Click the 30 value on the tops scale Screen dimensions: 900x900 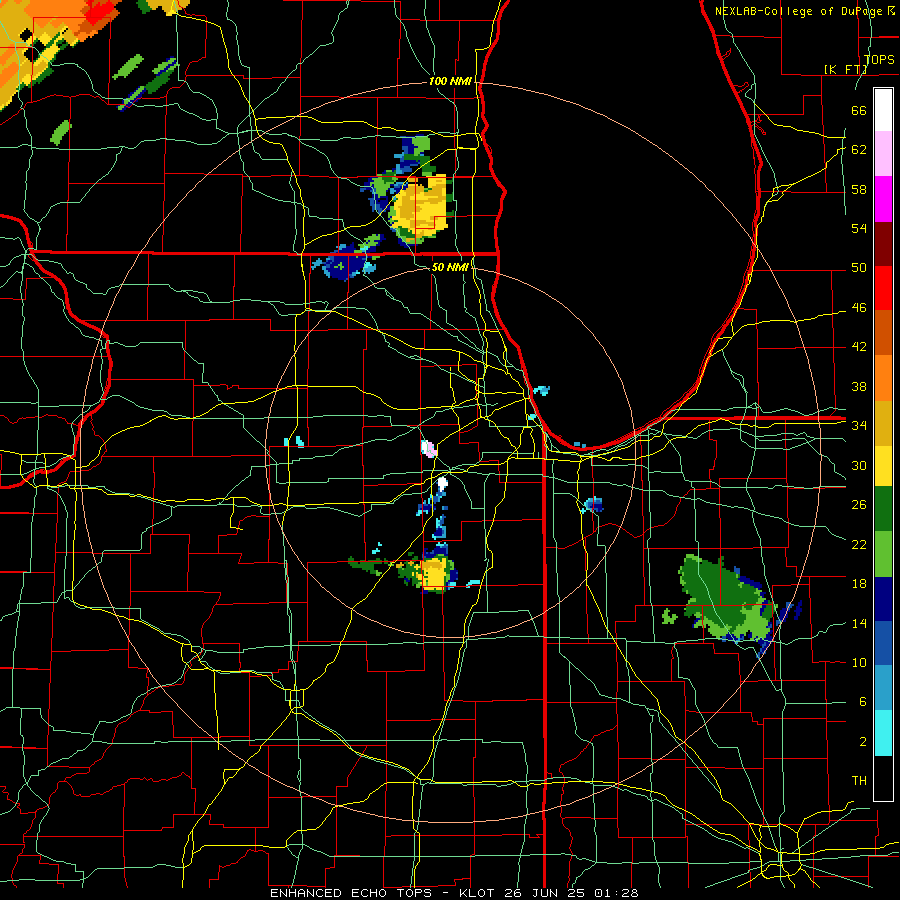859,465
